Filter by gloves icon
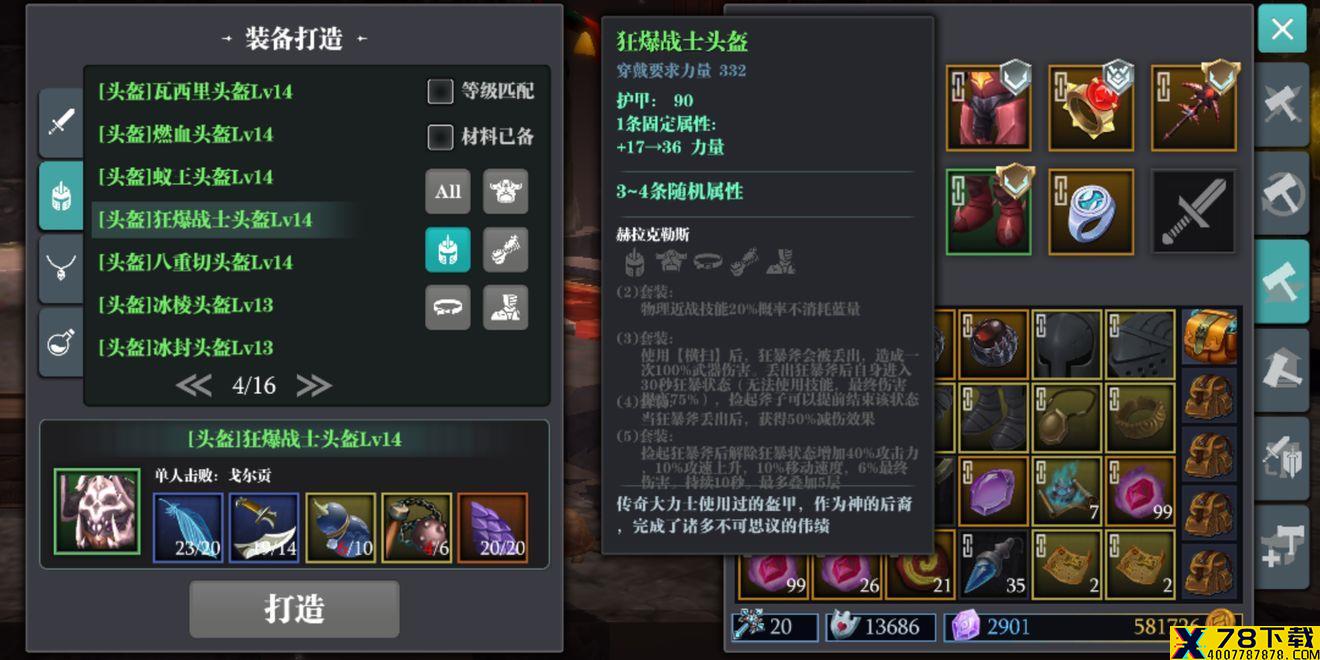The image size is (1320, 660). point(506,249)
